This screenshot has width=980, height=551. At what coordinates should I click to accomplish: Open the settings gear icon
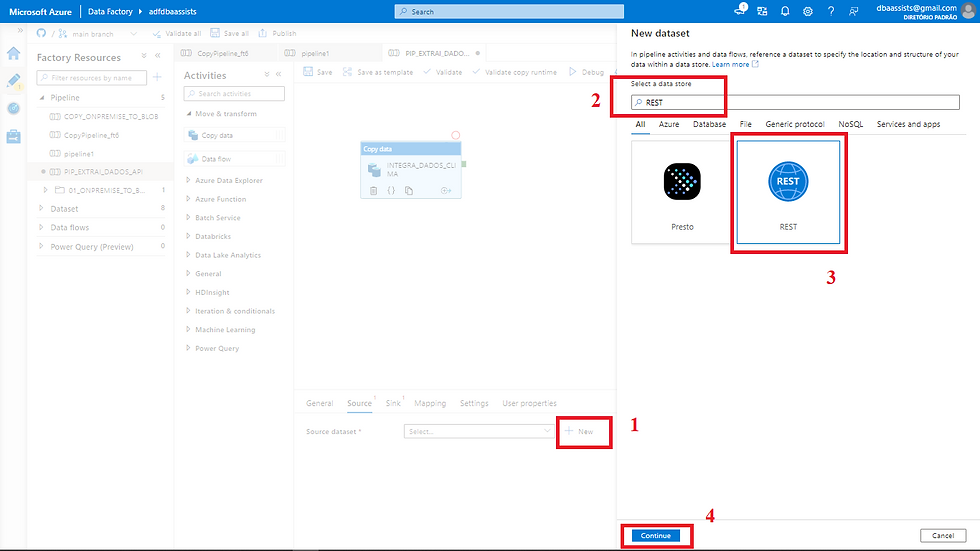click(808, 11)
